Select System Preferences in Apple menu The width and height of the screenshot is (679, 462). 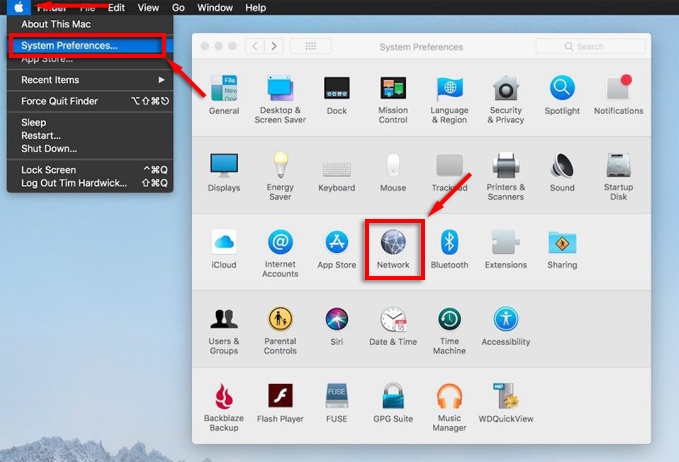point(69,45)
